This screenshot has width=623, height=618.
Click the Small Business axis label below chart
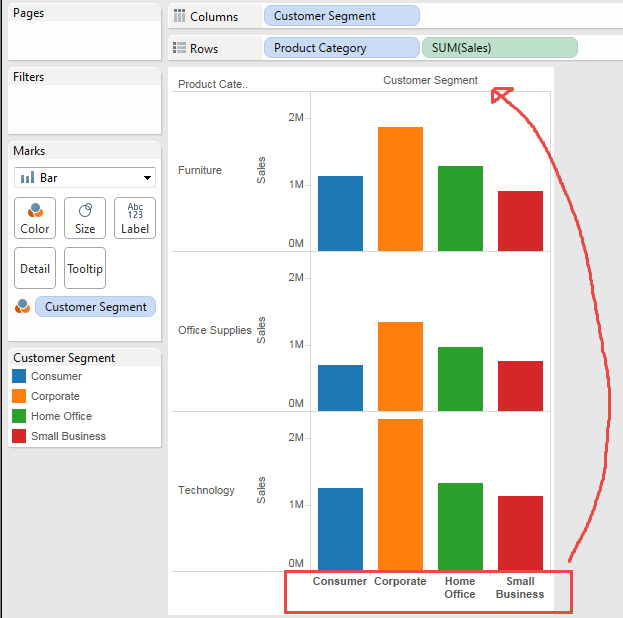tap(520, 587)
